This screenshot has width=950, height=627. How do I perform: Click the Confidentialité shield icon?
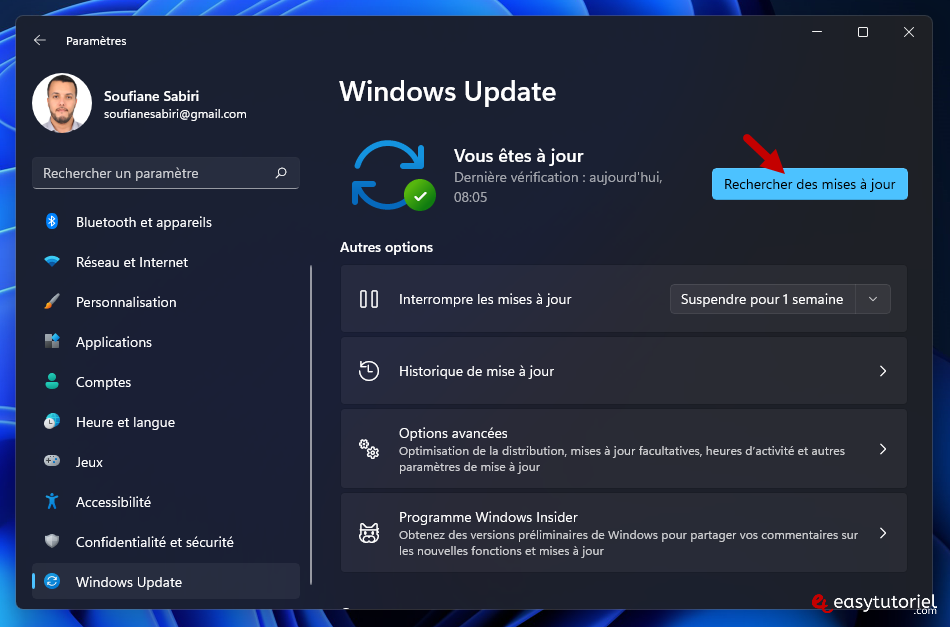[52, 542]
